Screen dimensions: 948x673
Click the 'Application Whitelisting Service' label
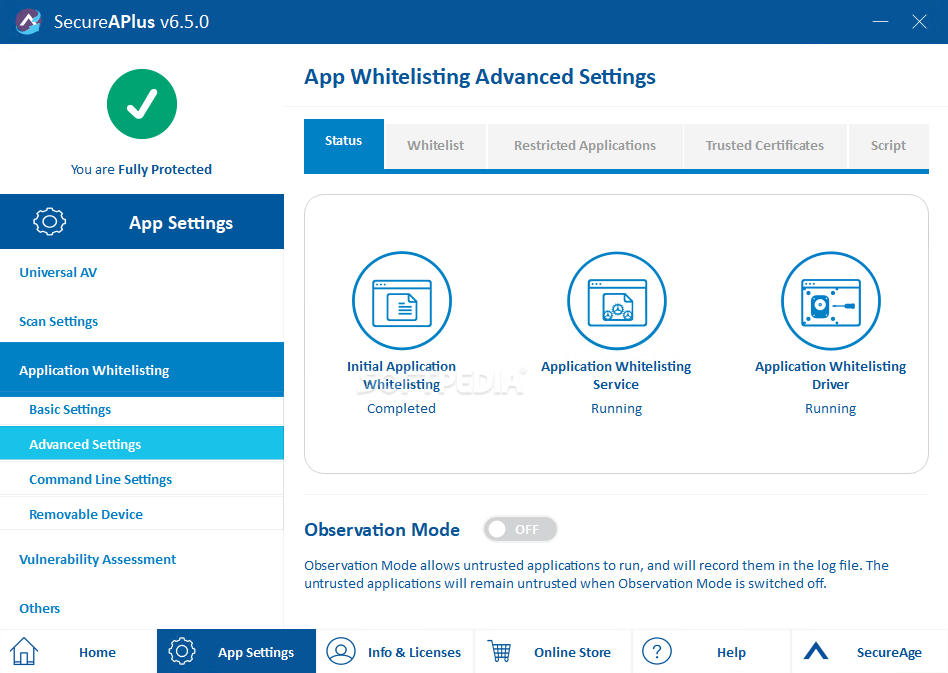(x=616, y=375)
